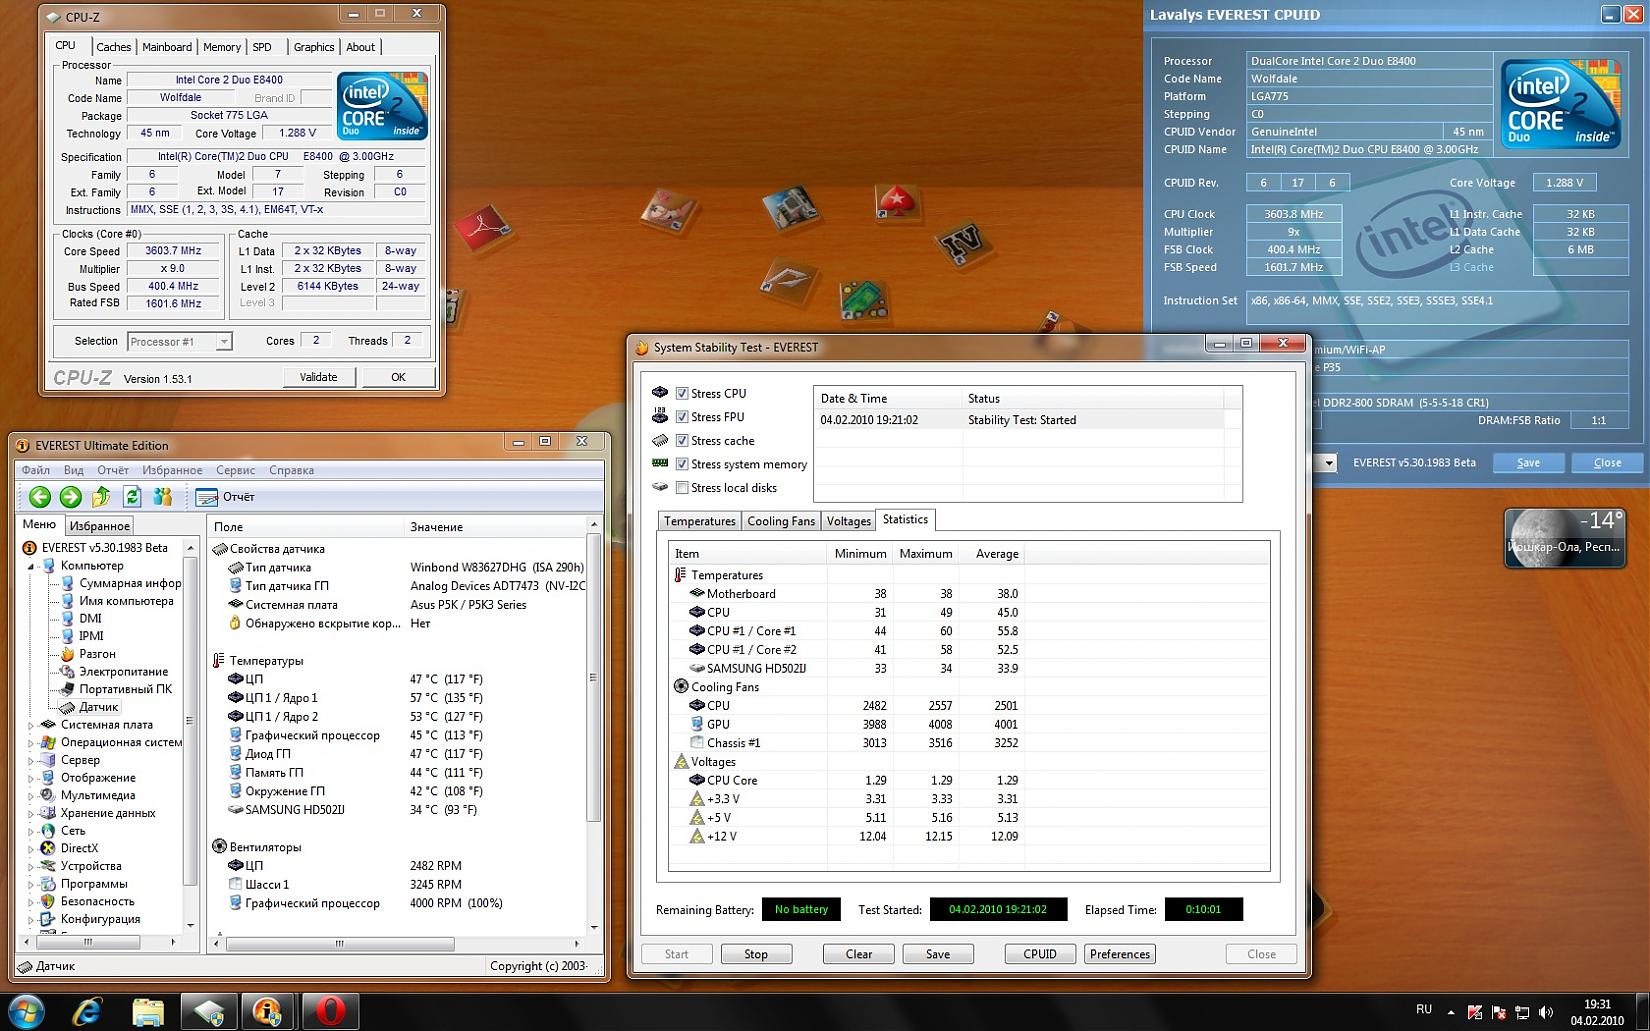
Task: Click the Up folder icon in EVEREST toolbar
Action: pos(101,497)
